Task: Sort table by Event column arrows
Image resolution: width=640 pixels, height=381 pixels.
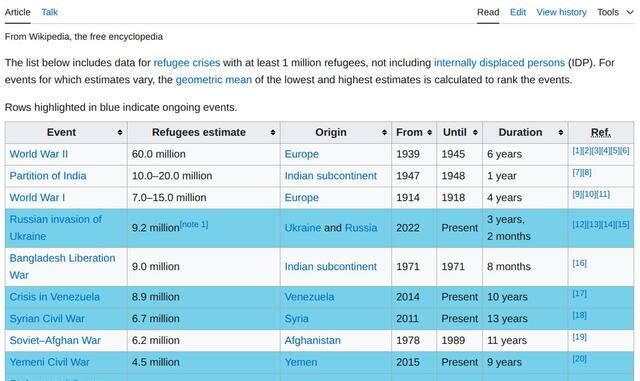Action: [x=120, y=132]
